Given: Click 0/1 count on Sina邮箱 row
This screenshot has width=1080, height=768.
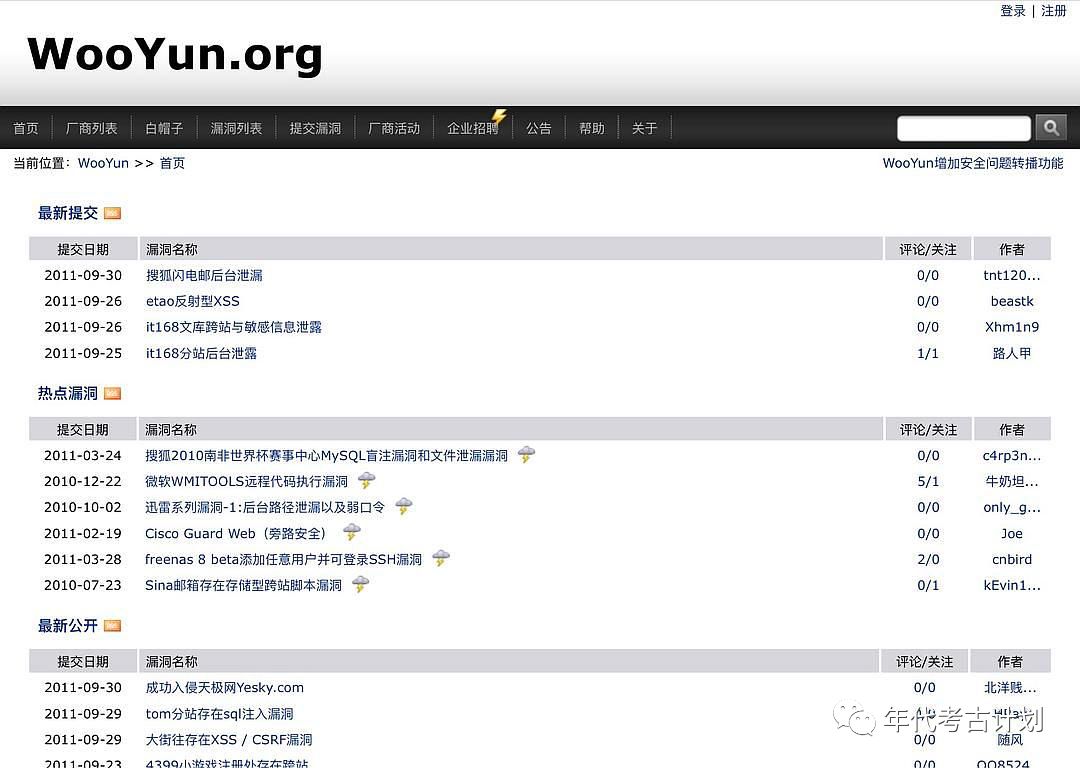Looking at the screenshot, I should [928, 585].
